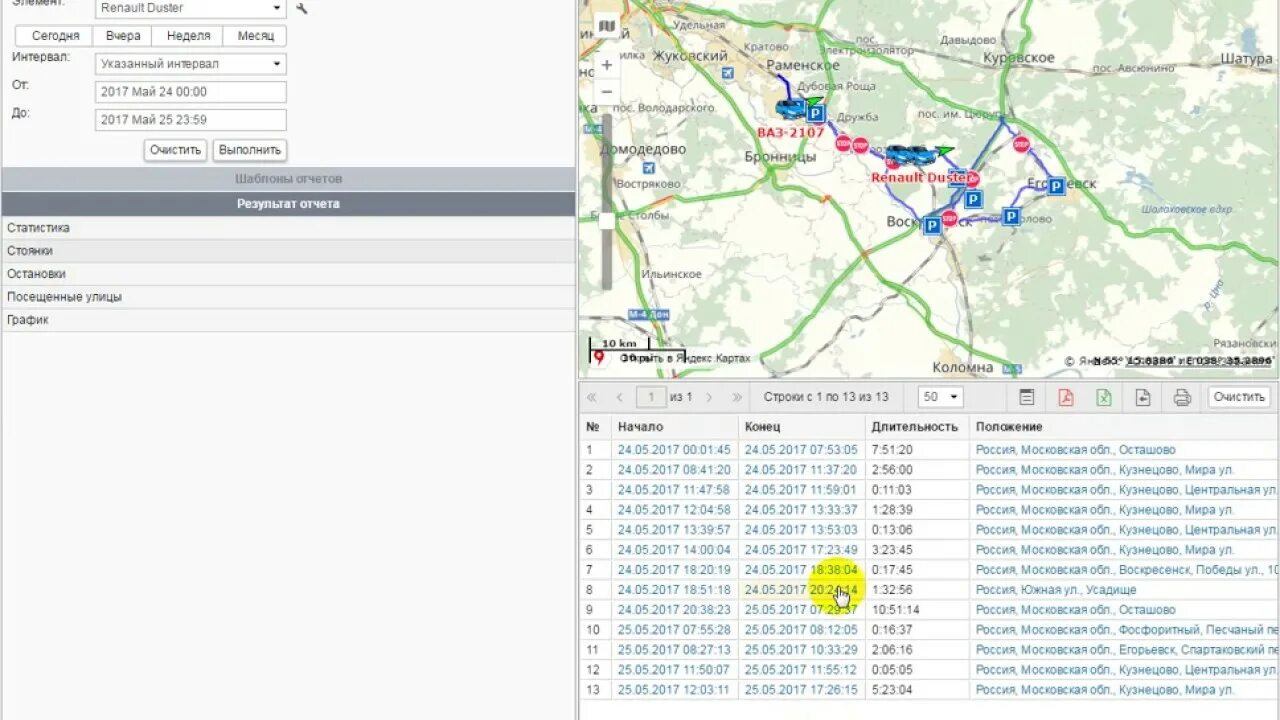Go to the last results page

(x=737, y=397)
